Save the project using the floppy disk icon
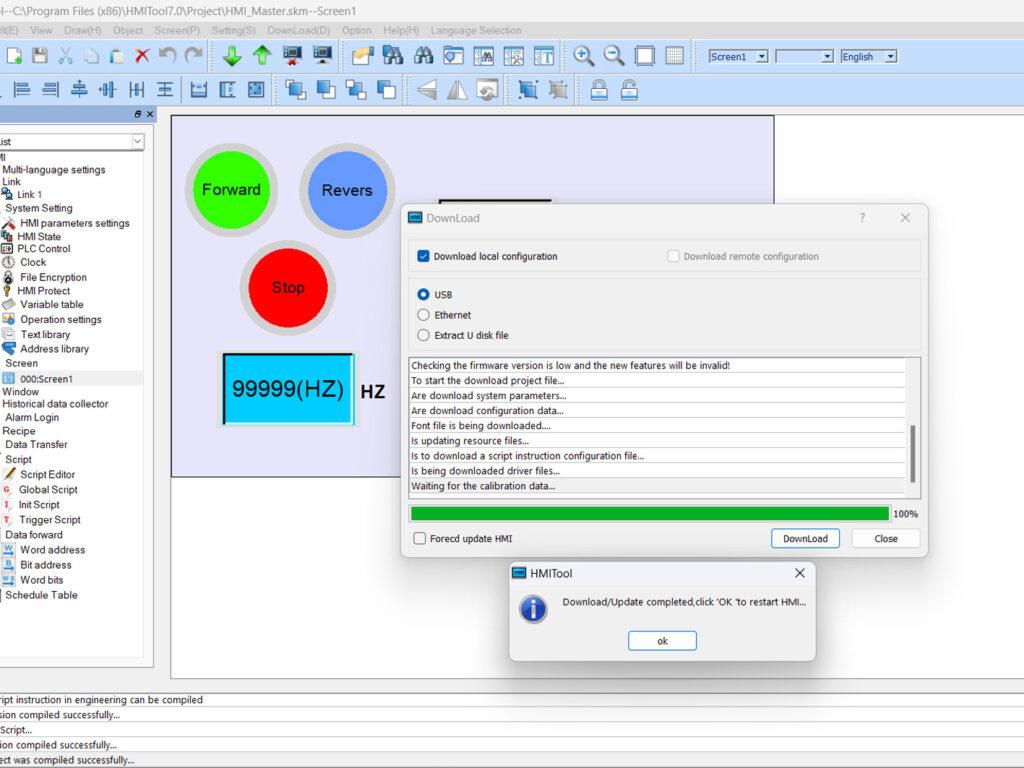 pos(40,56)
